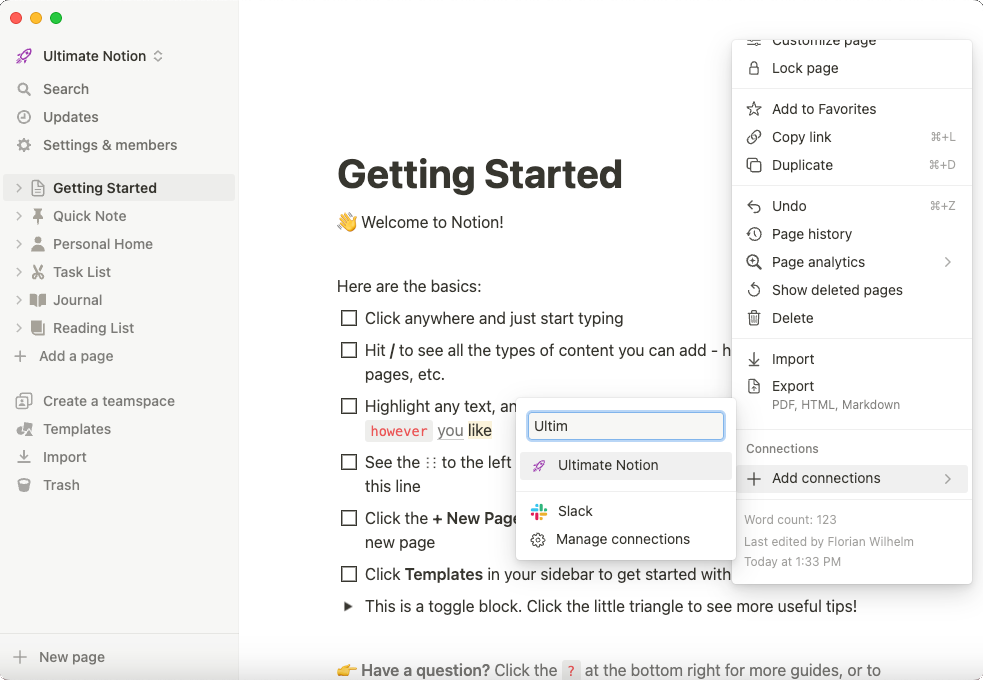This screenshot has width=983, height=680.
Task: Click the 'Connections' section label
Action: (x=782, y=449)
